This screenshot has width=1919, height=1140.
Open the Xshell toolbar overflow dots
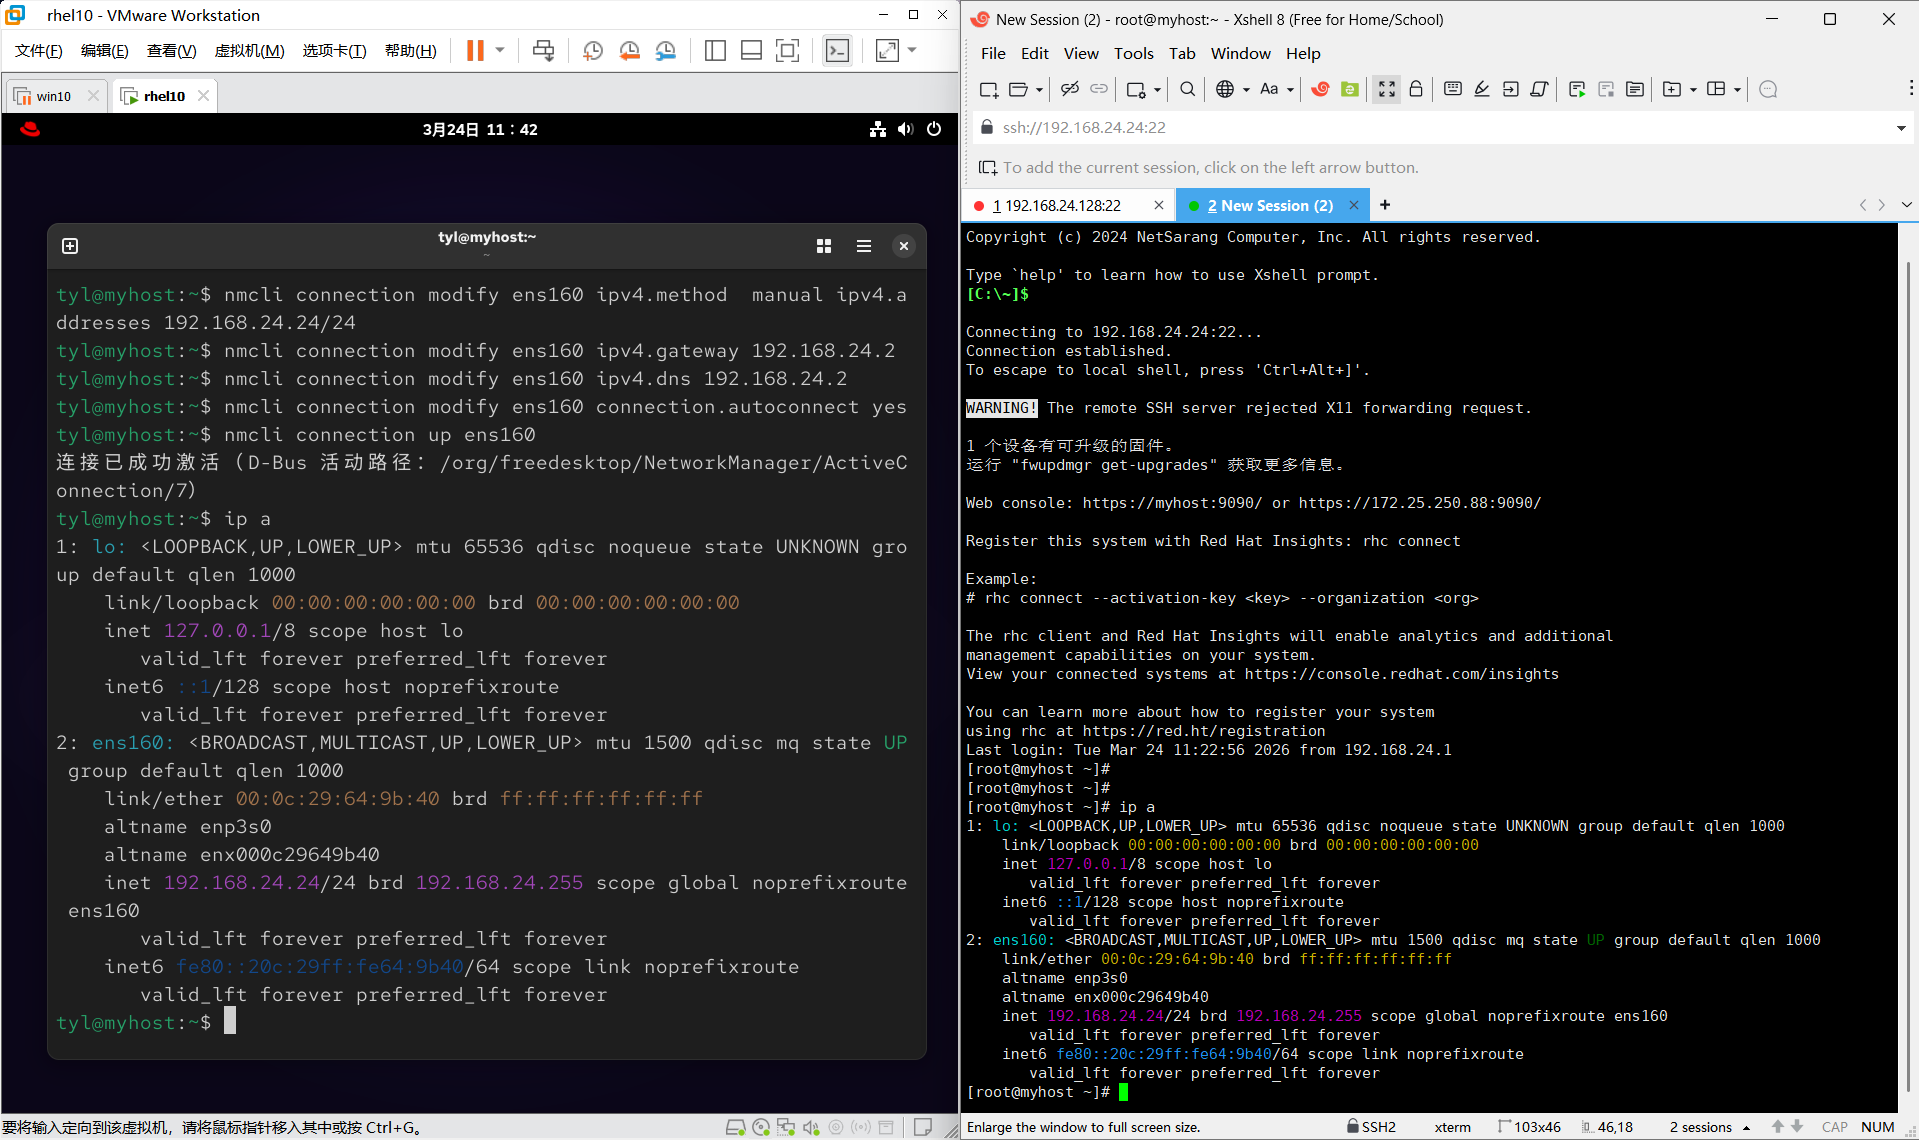click(x=1911, y=89)
